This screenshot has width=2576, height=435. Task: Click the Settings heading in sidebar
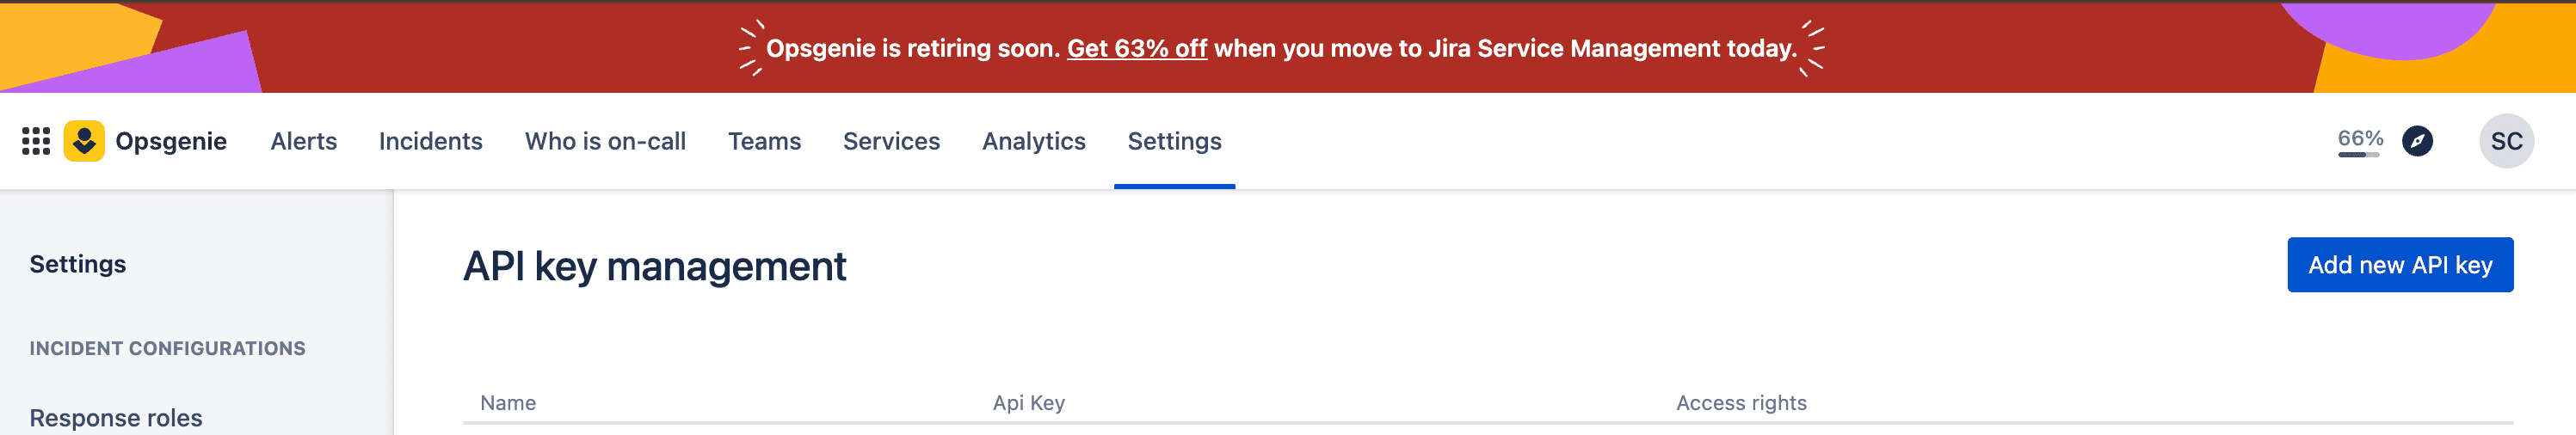pos(78,264)
